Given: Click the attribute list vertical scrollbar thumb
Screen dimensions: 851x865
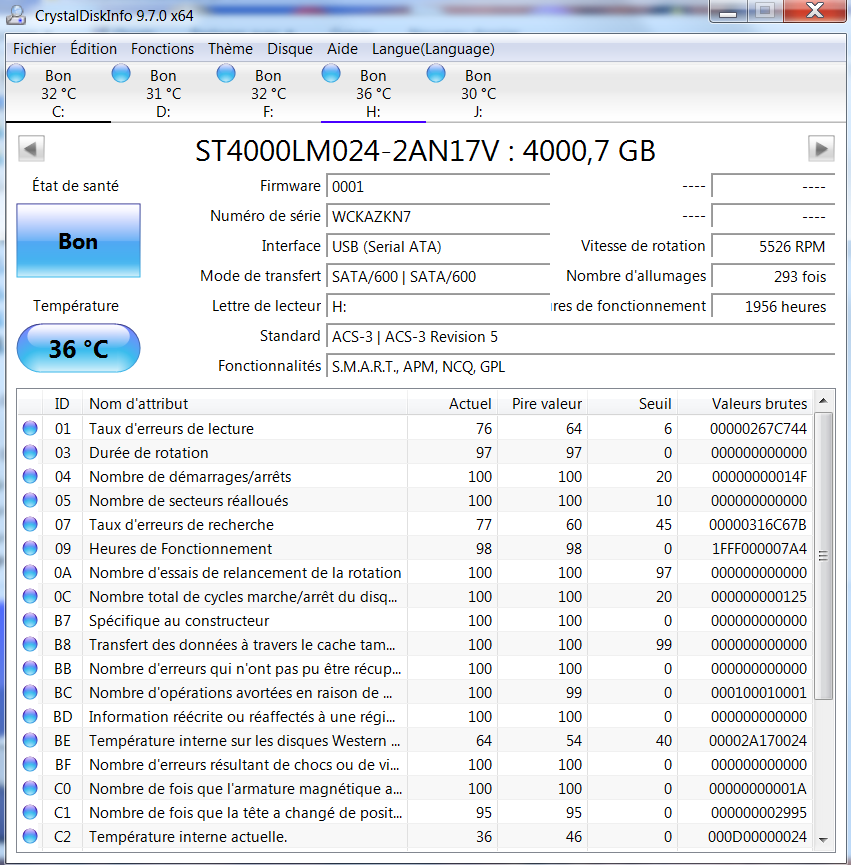Looking at the screenshot, I should (824, 556).
